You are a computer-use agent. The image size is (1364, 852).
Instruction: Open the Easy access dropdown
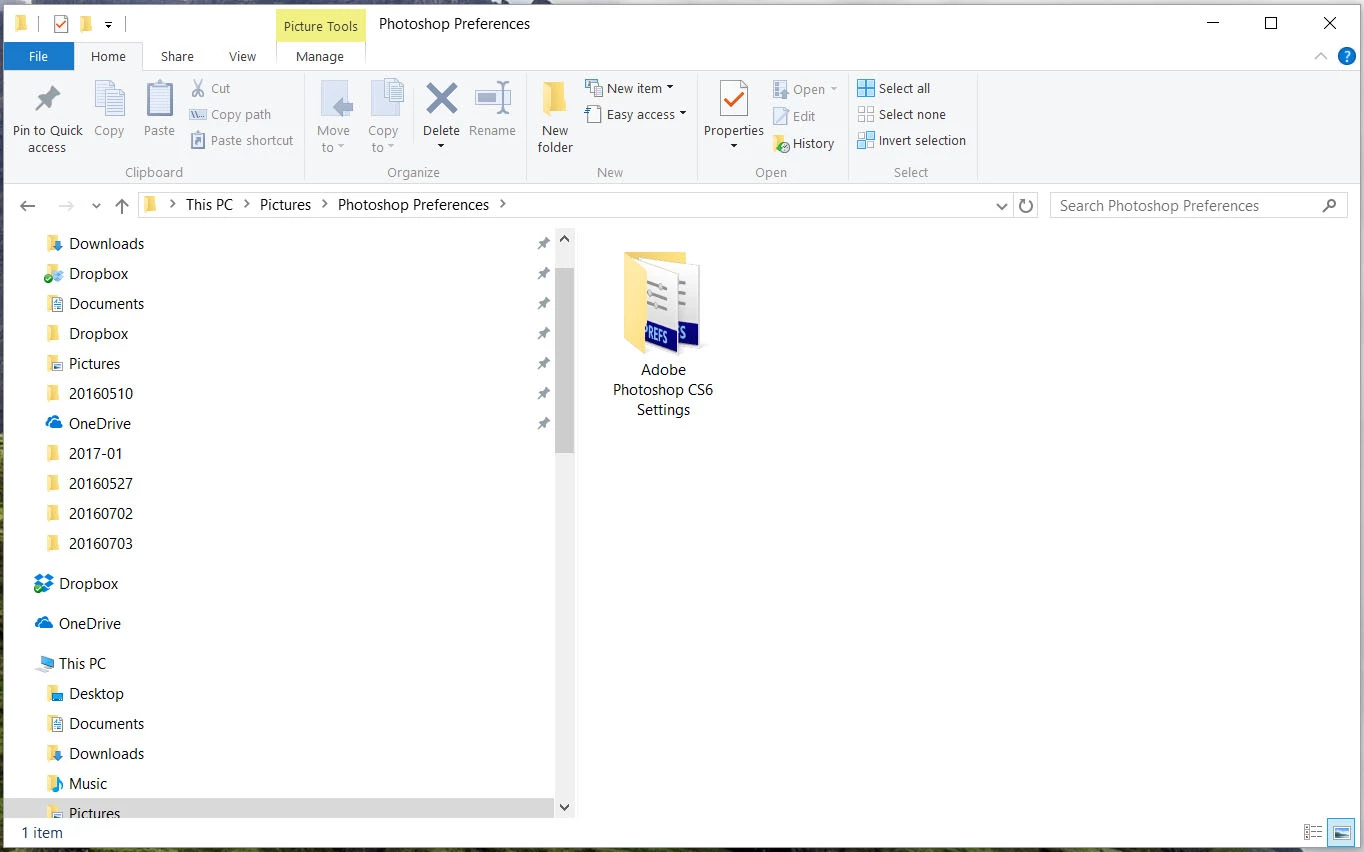[636, 114]
